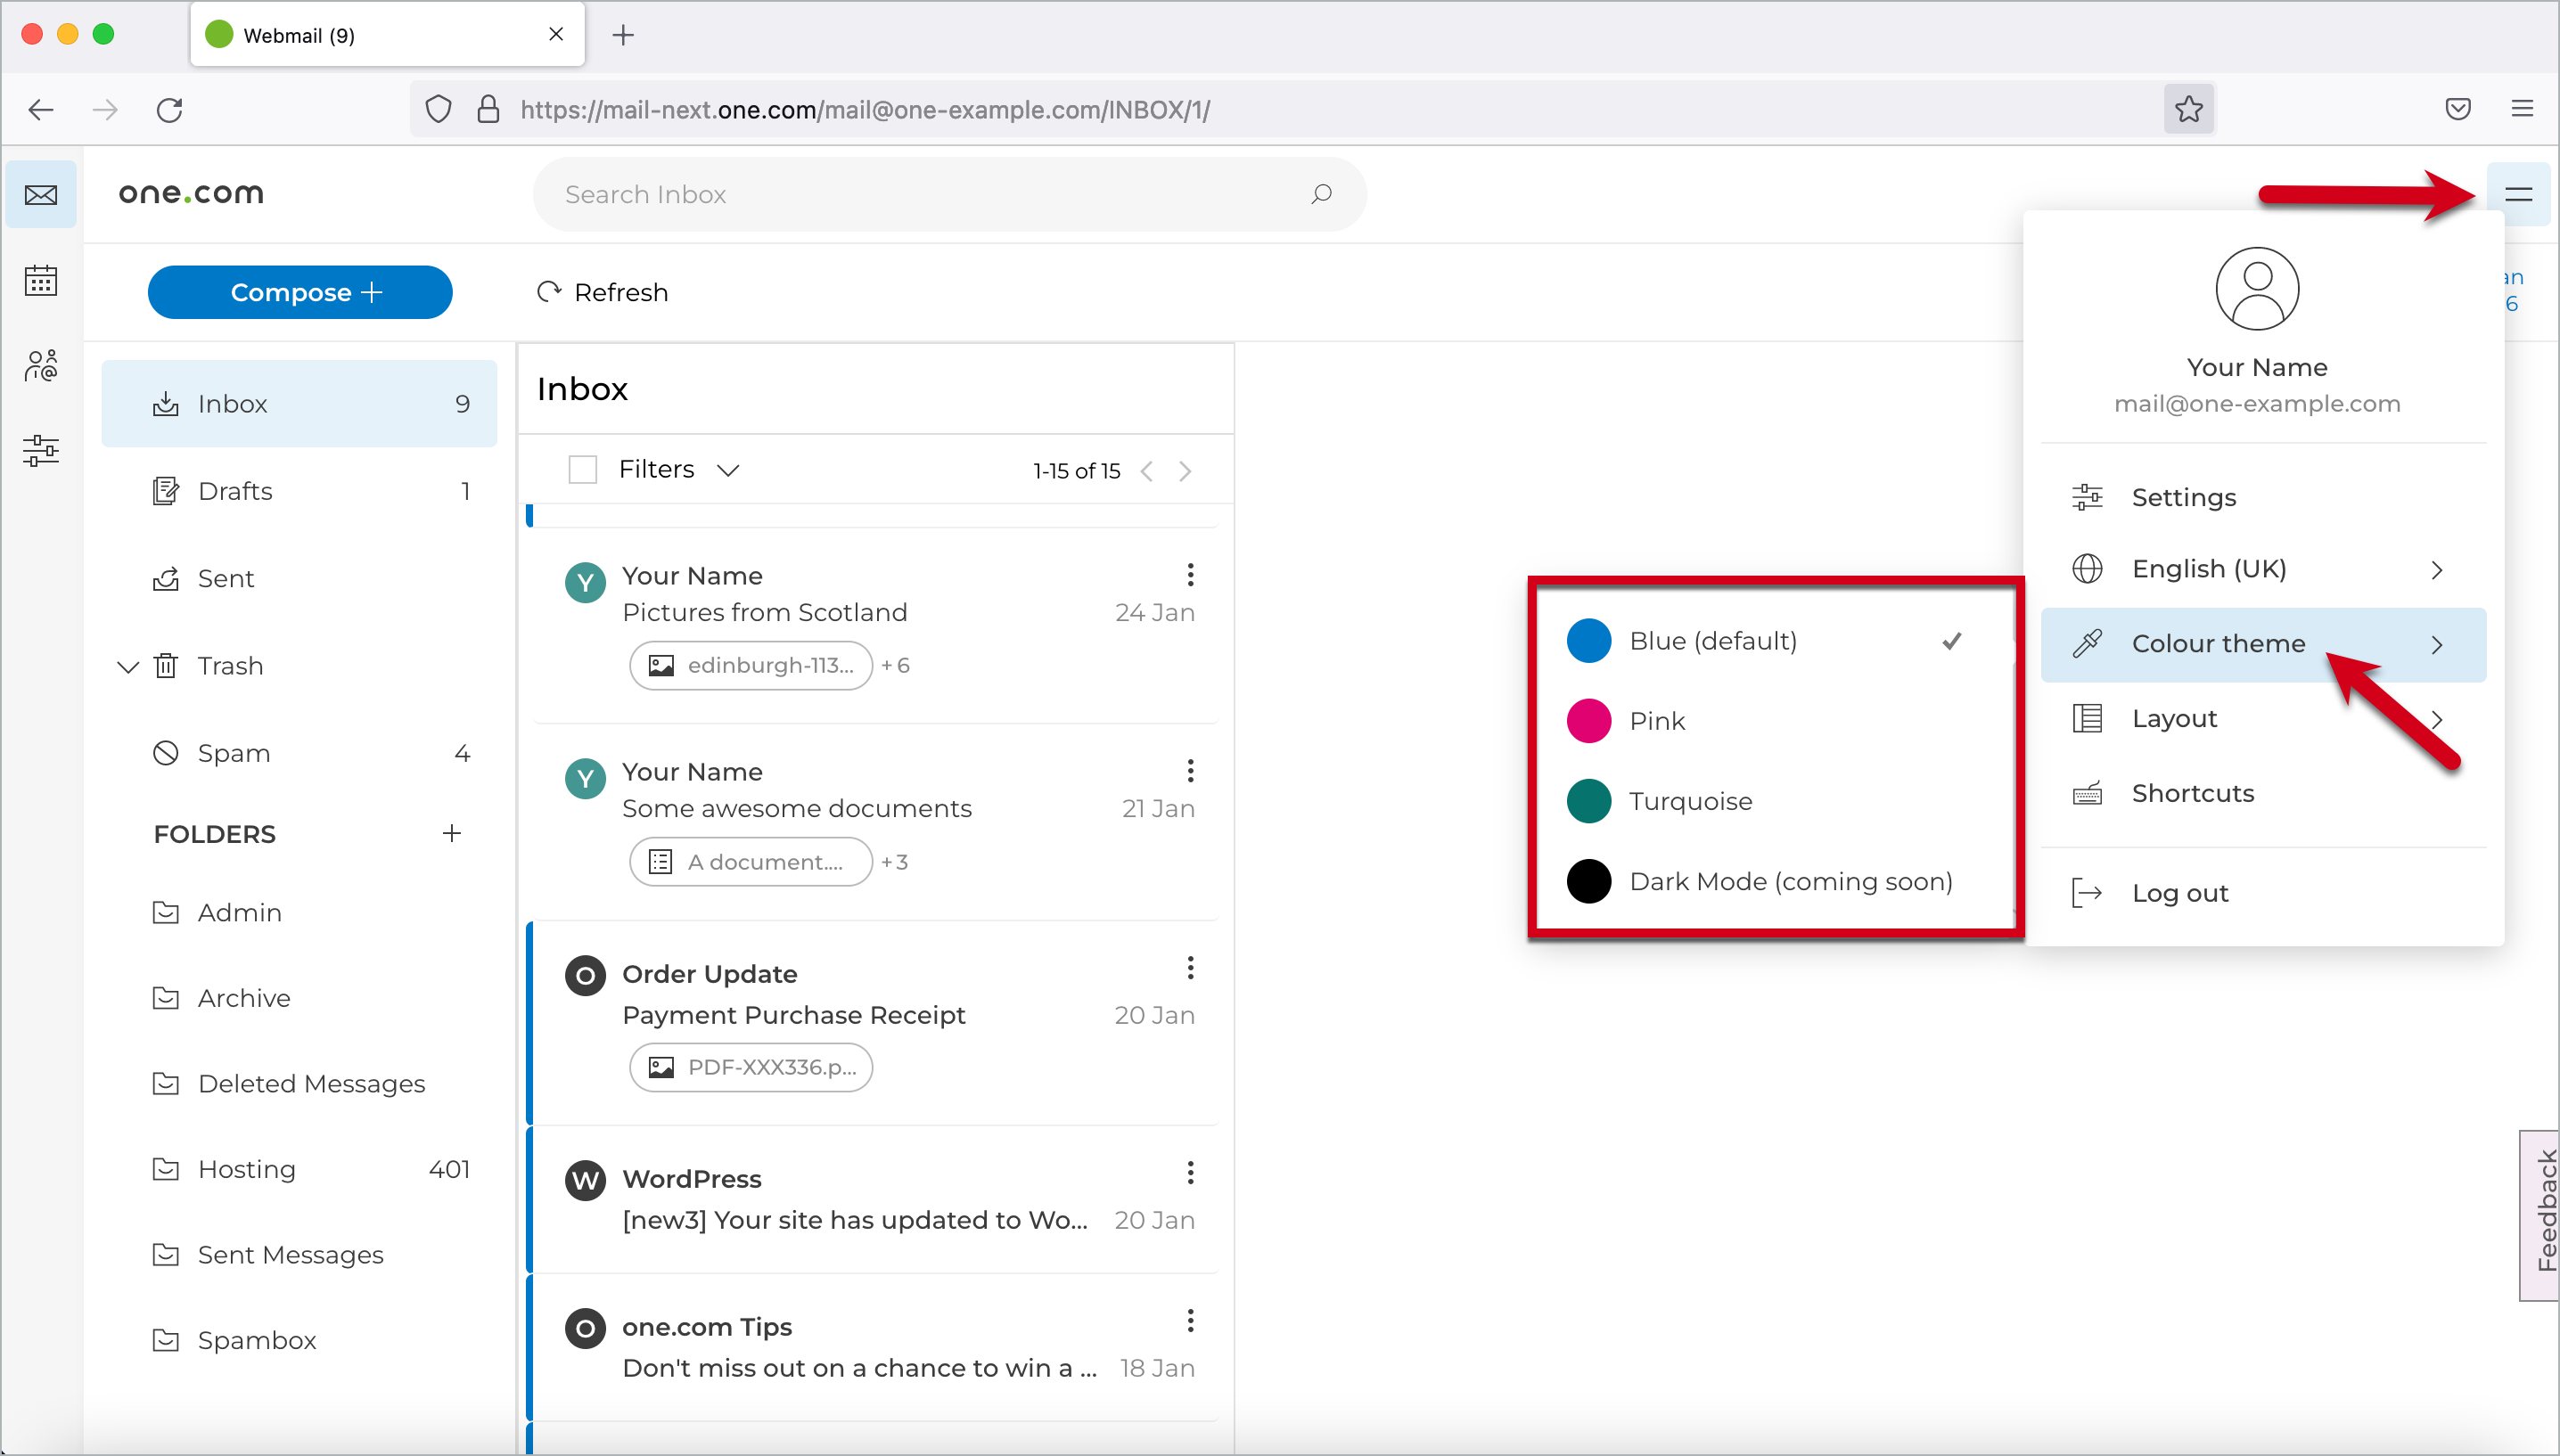2560x1456 pixels.
Task: Choose the Turquoise theme option
Action: coord(1690,801)
